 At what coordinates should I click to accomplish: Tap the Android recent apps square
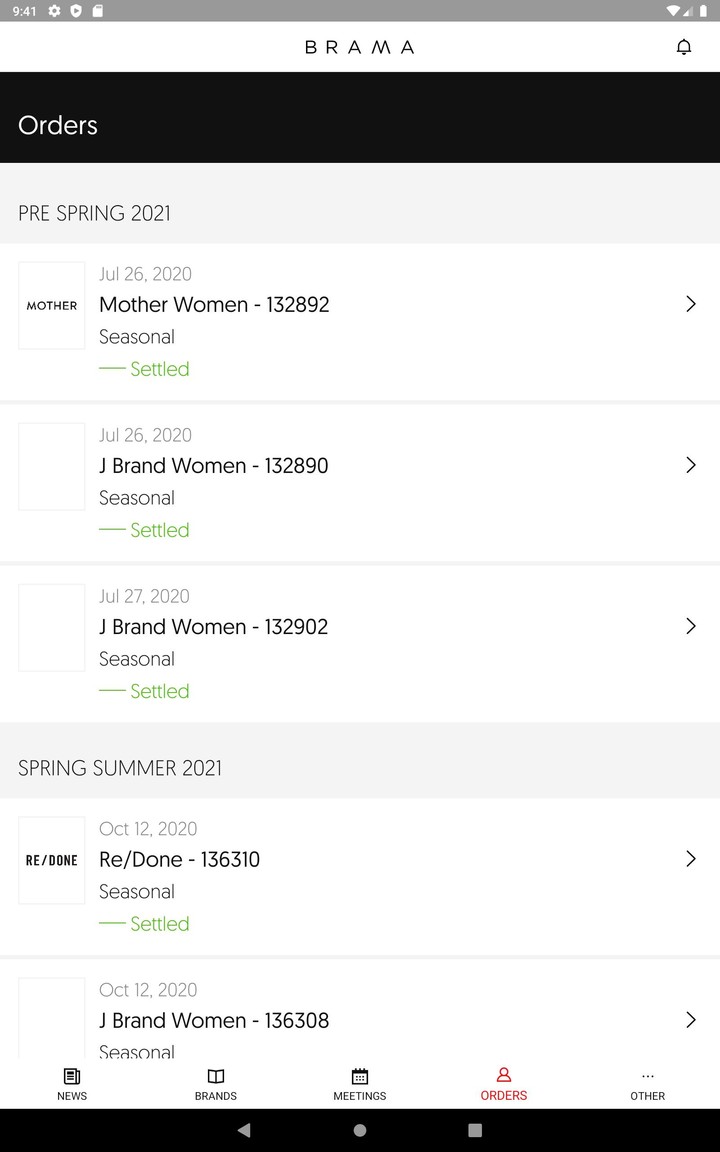point(475,1130)
